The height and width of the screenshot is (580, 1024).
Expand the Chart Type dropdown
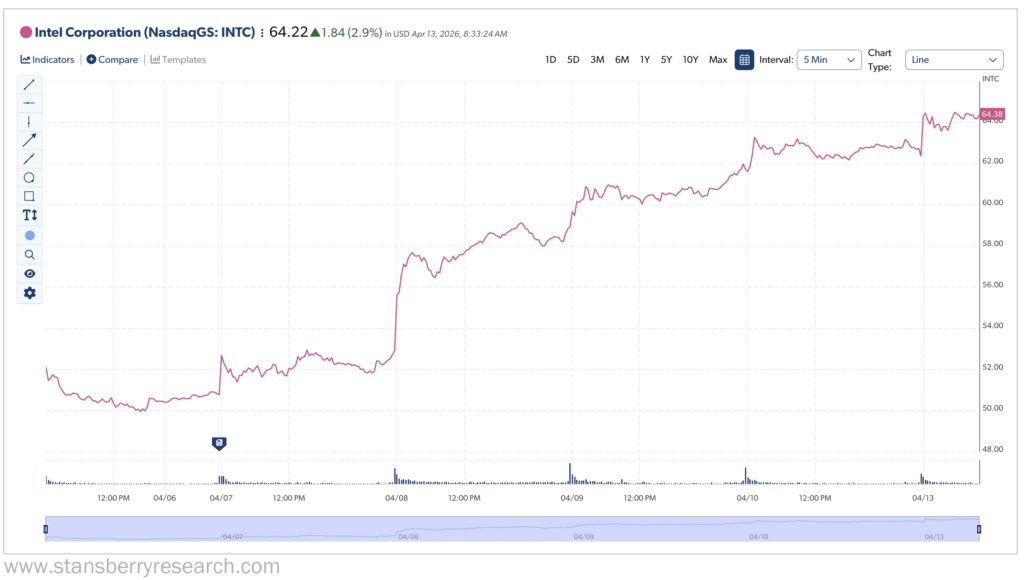point(953,60)
